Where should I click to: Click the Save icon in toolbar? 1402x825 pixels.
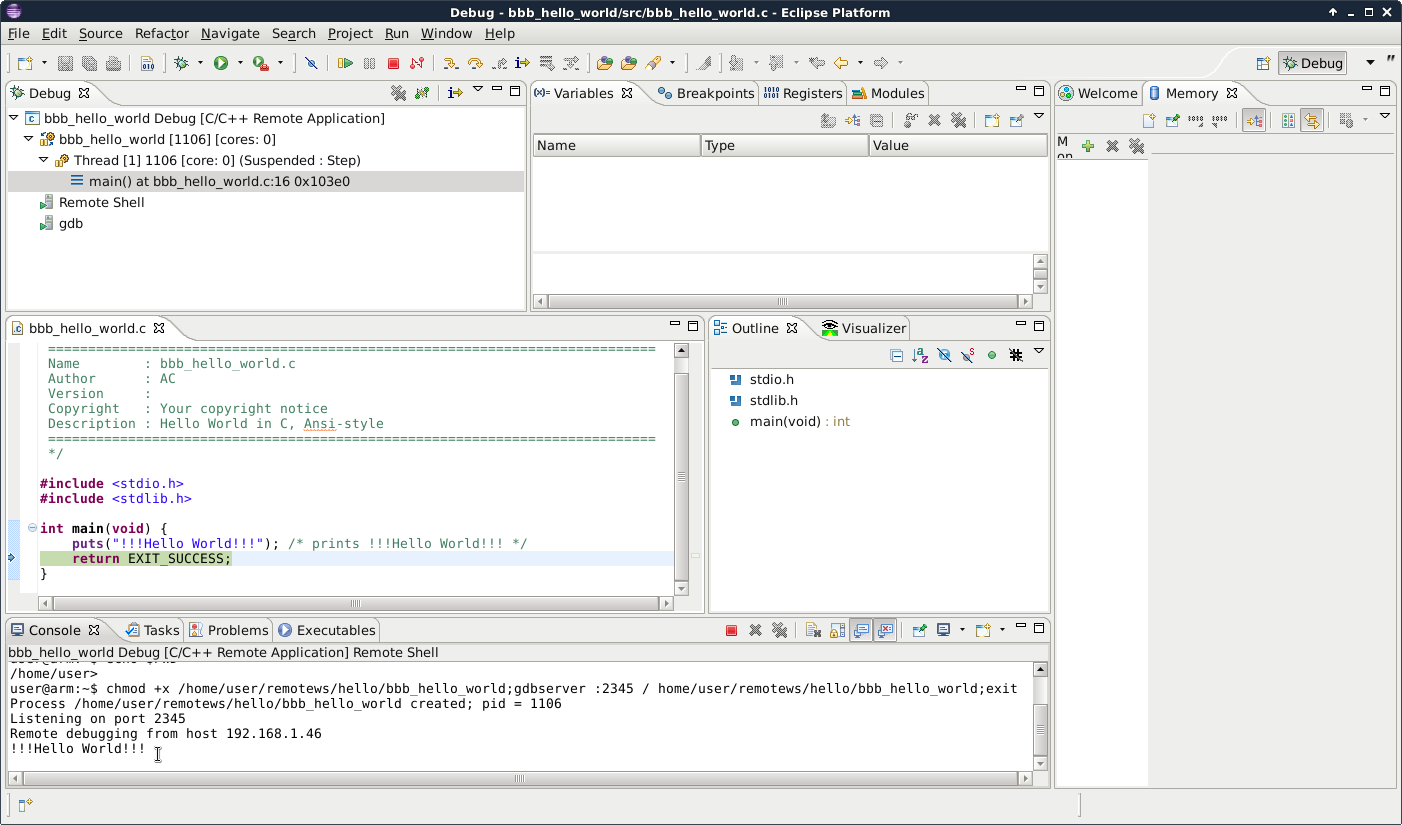(x=65, y=63)
